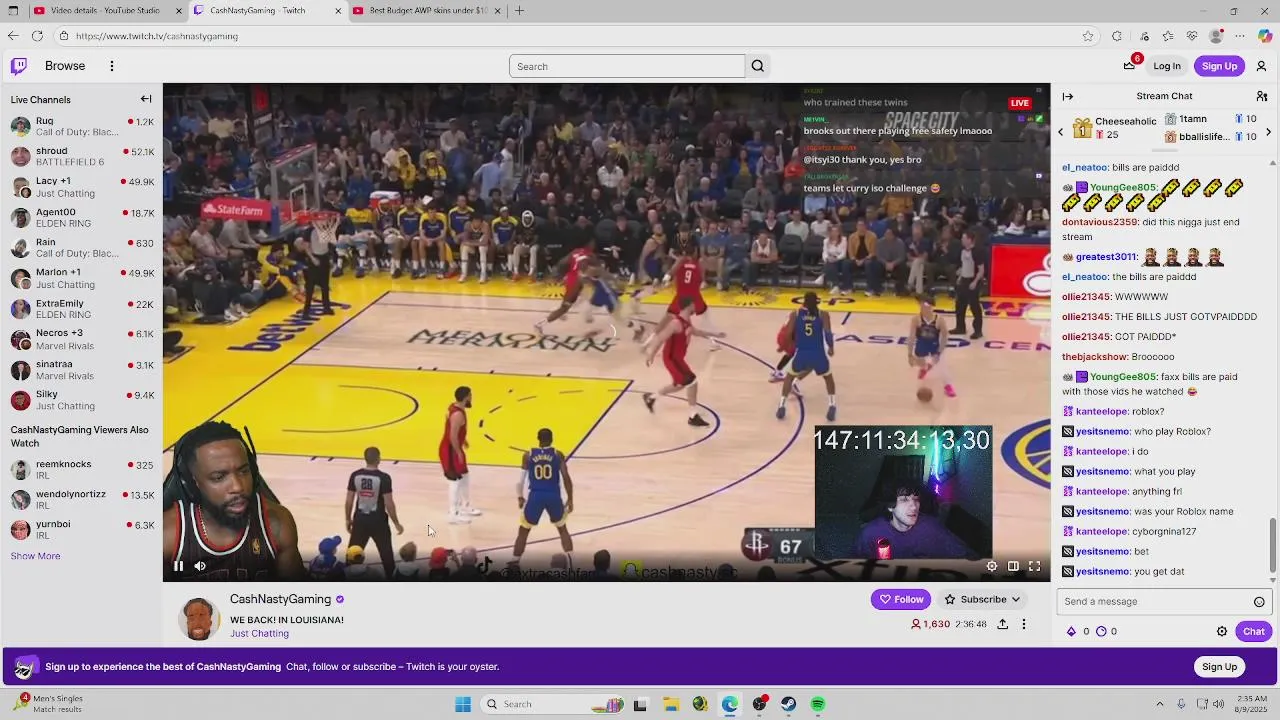
Task: Open the emote picker in chat box
Action: pos(1259,601)
